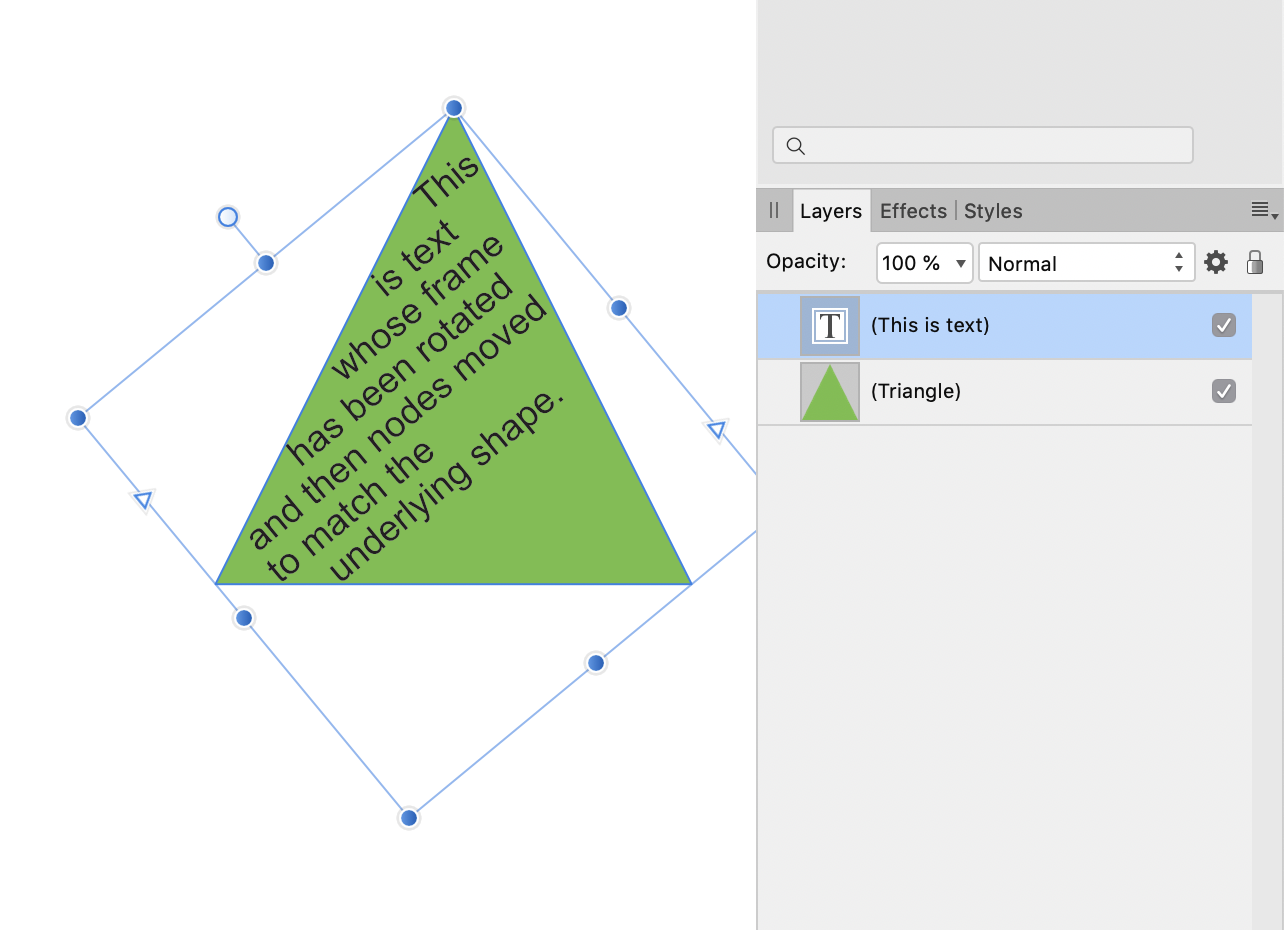Viewport: 1284px width, 930px height.
Task: Lock the selected layer with padlock icon
Action: (x=1255, y=263)
